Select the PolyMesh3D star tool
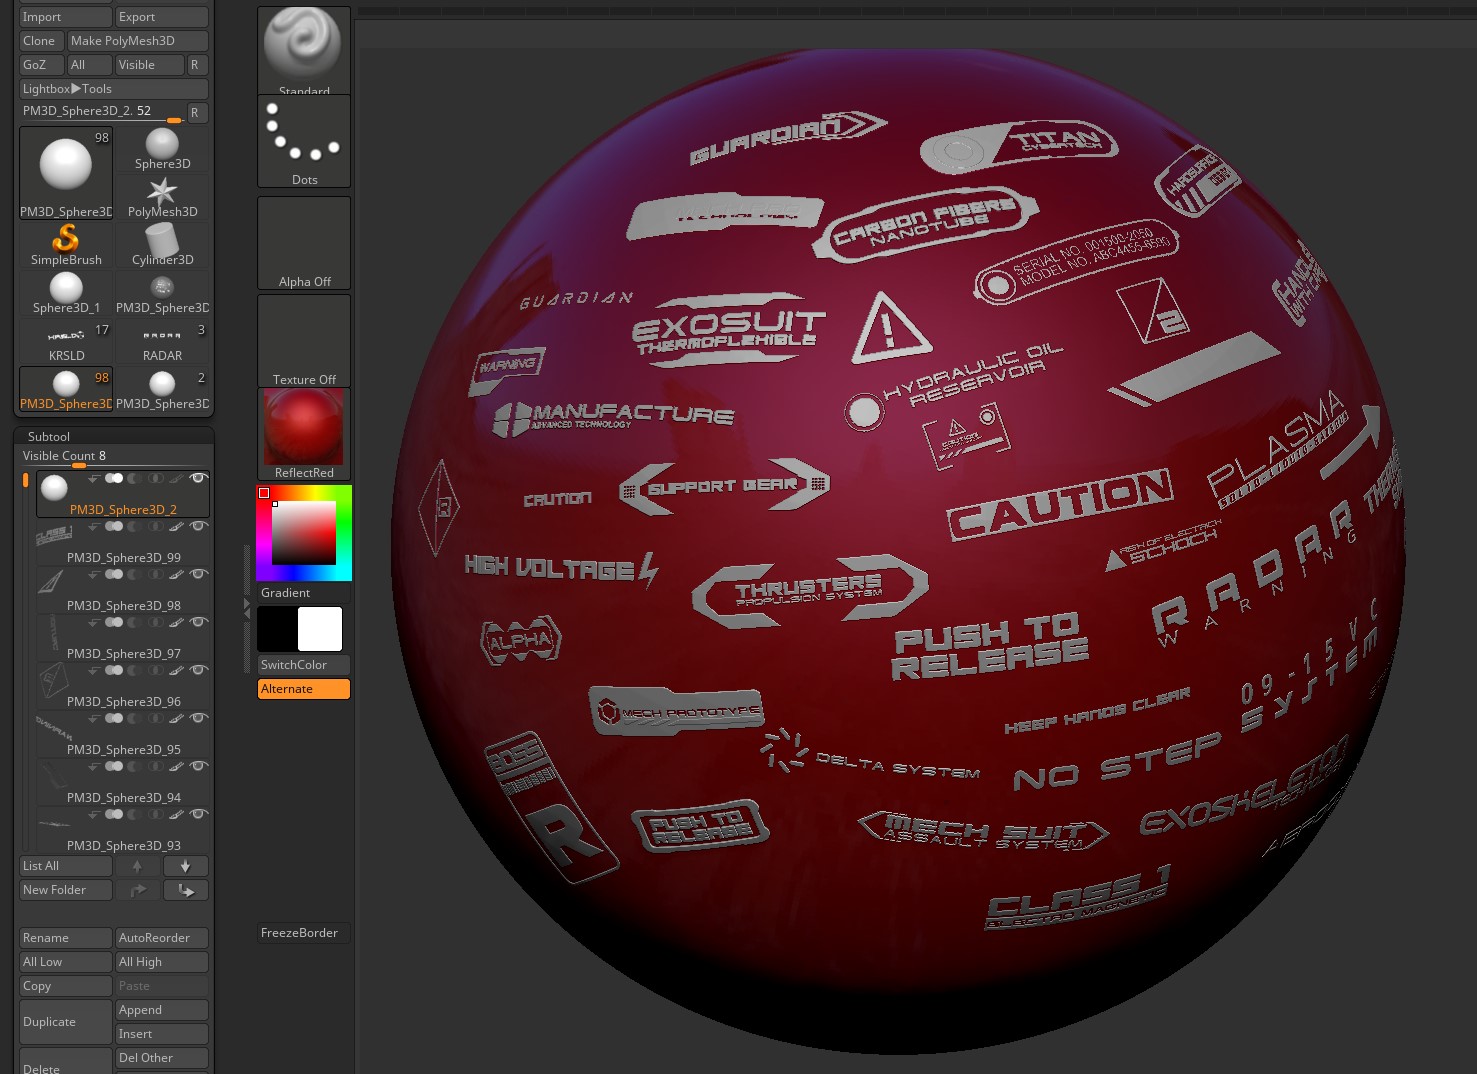The width and height of the screenshot is (1477, 1074). 162,197
